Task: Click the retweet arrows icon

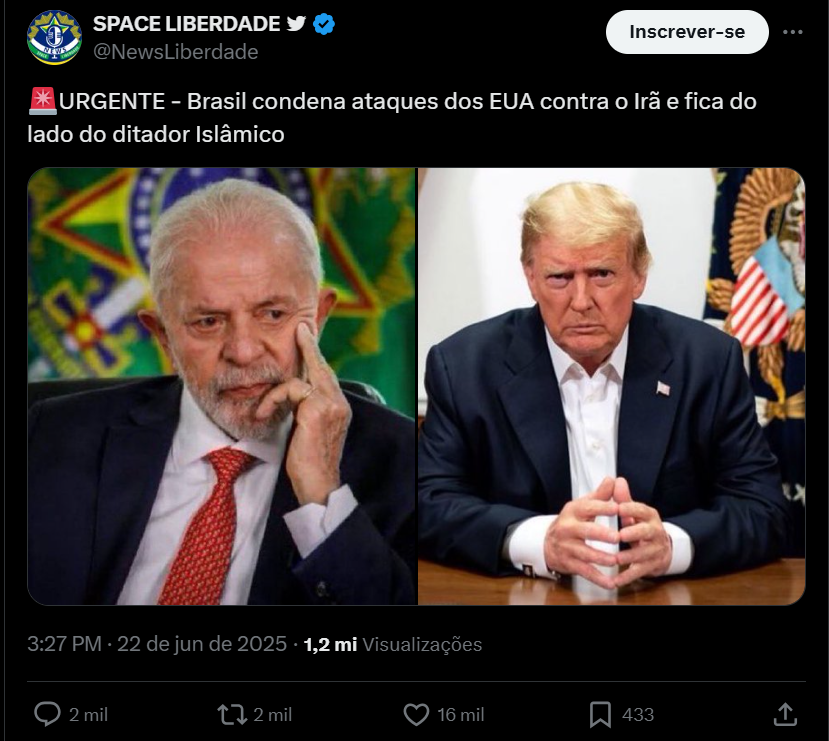Action: tap(232, 715)
